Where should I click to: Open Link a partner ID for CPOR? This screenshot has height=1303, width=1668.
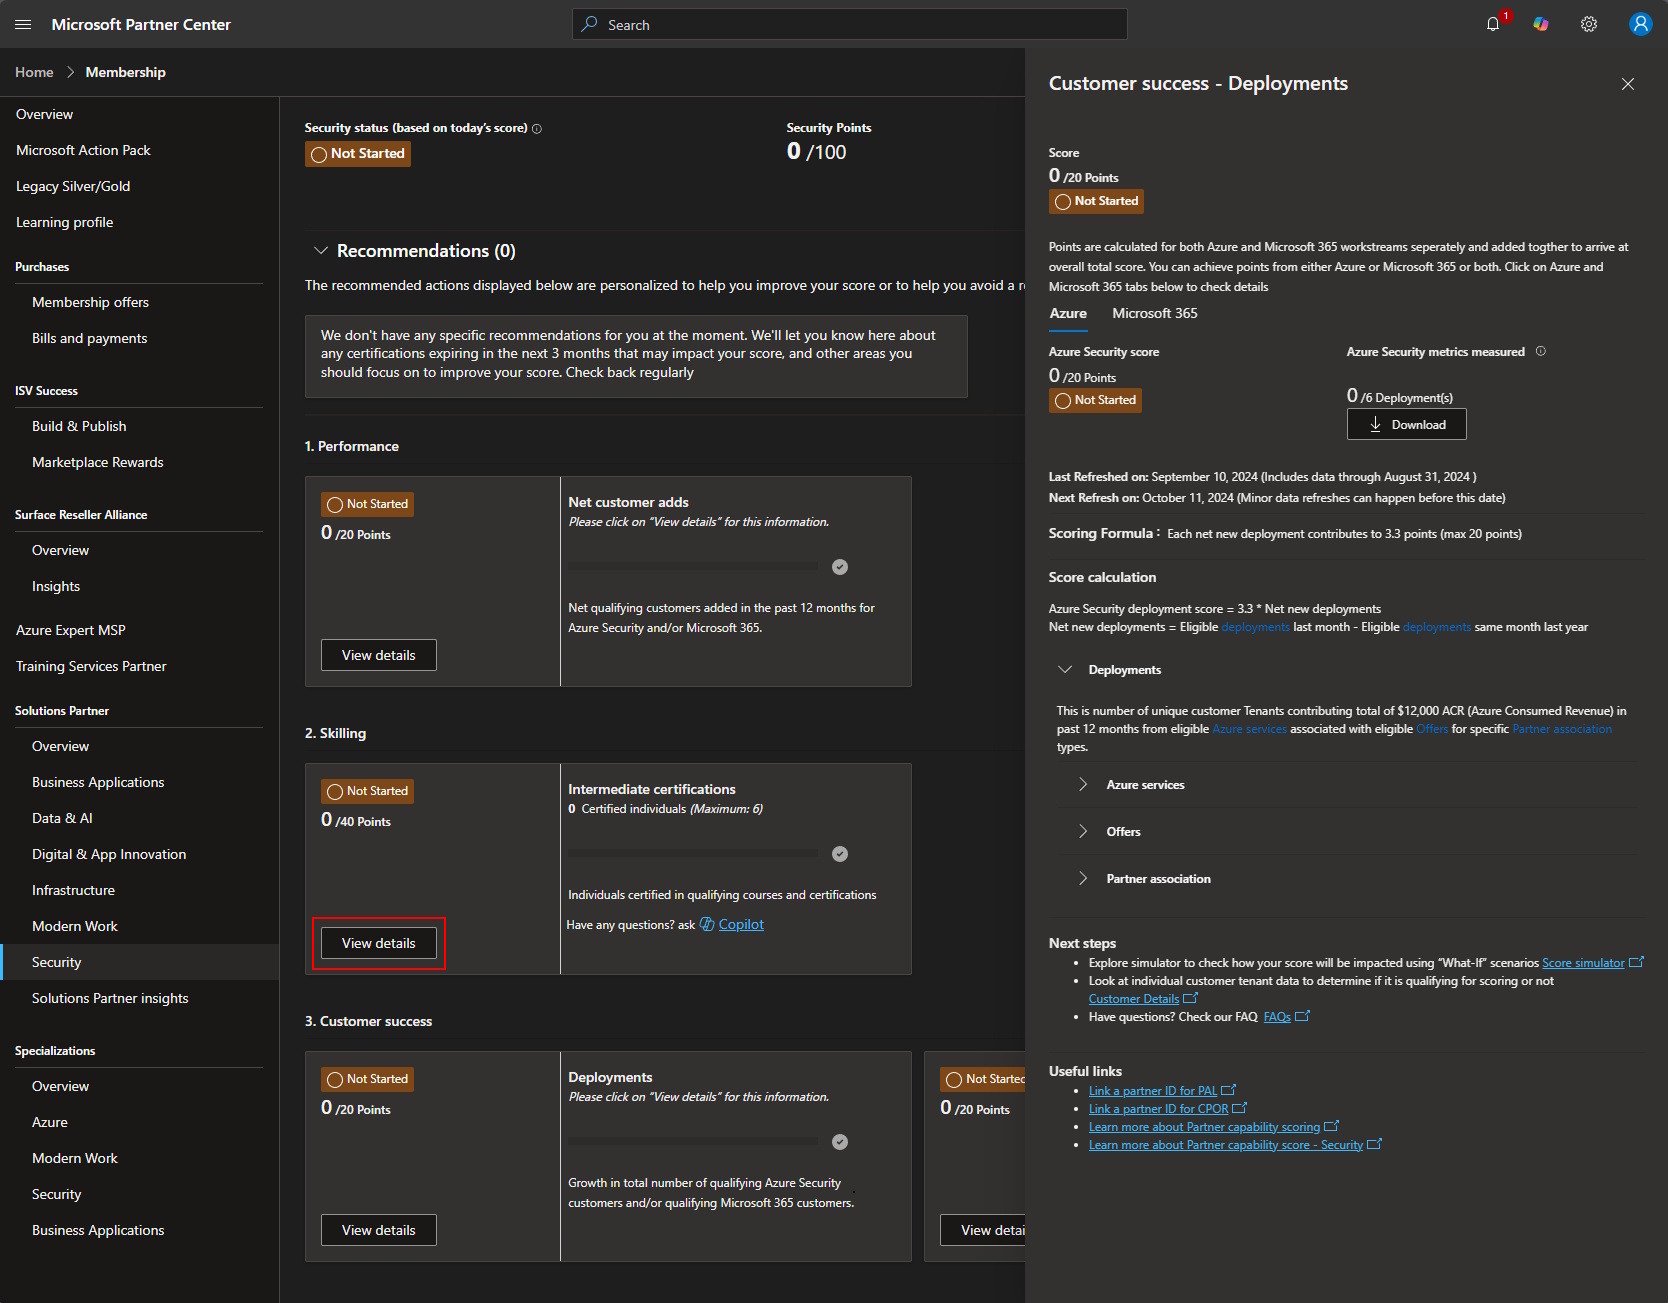[1159, 1108]
